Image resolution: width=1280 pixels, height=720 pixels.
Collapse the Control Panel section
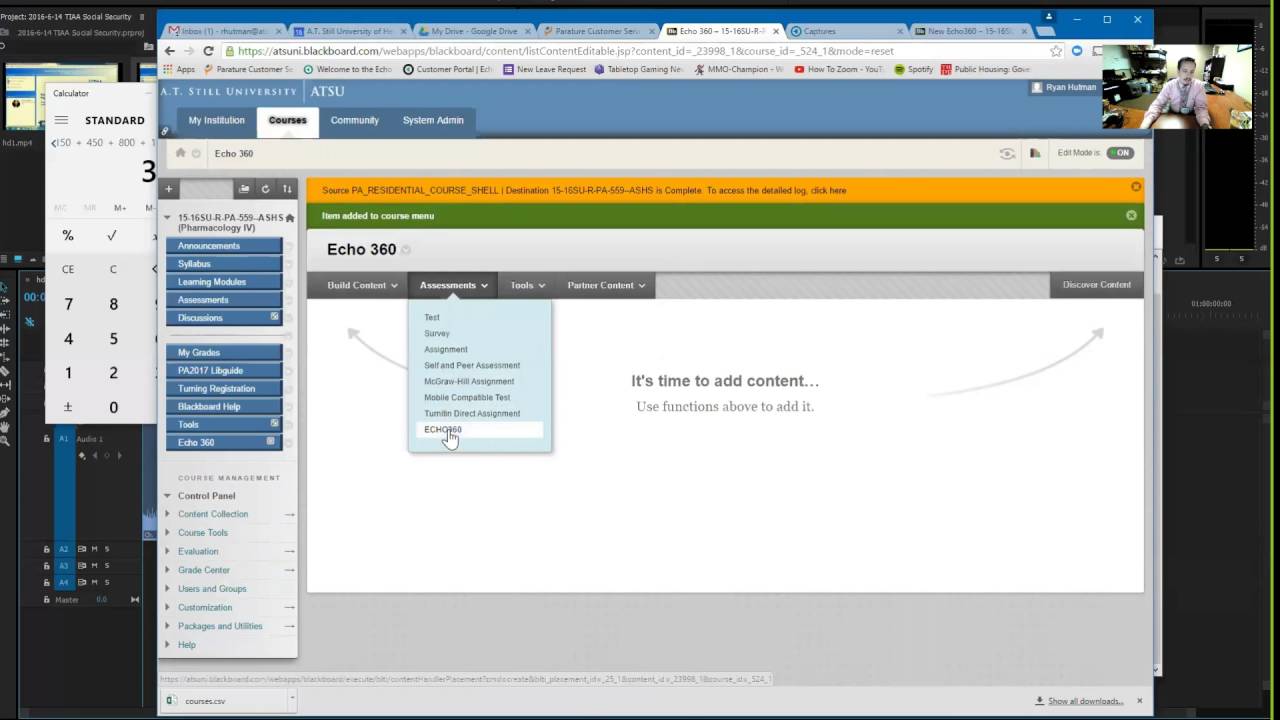167,496
